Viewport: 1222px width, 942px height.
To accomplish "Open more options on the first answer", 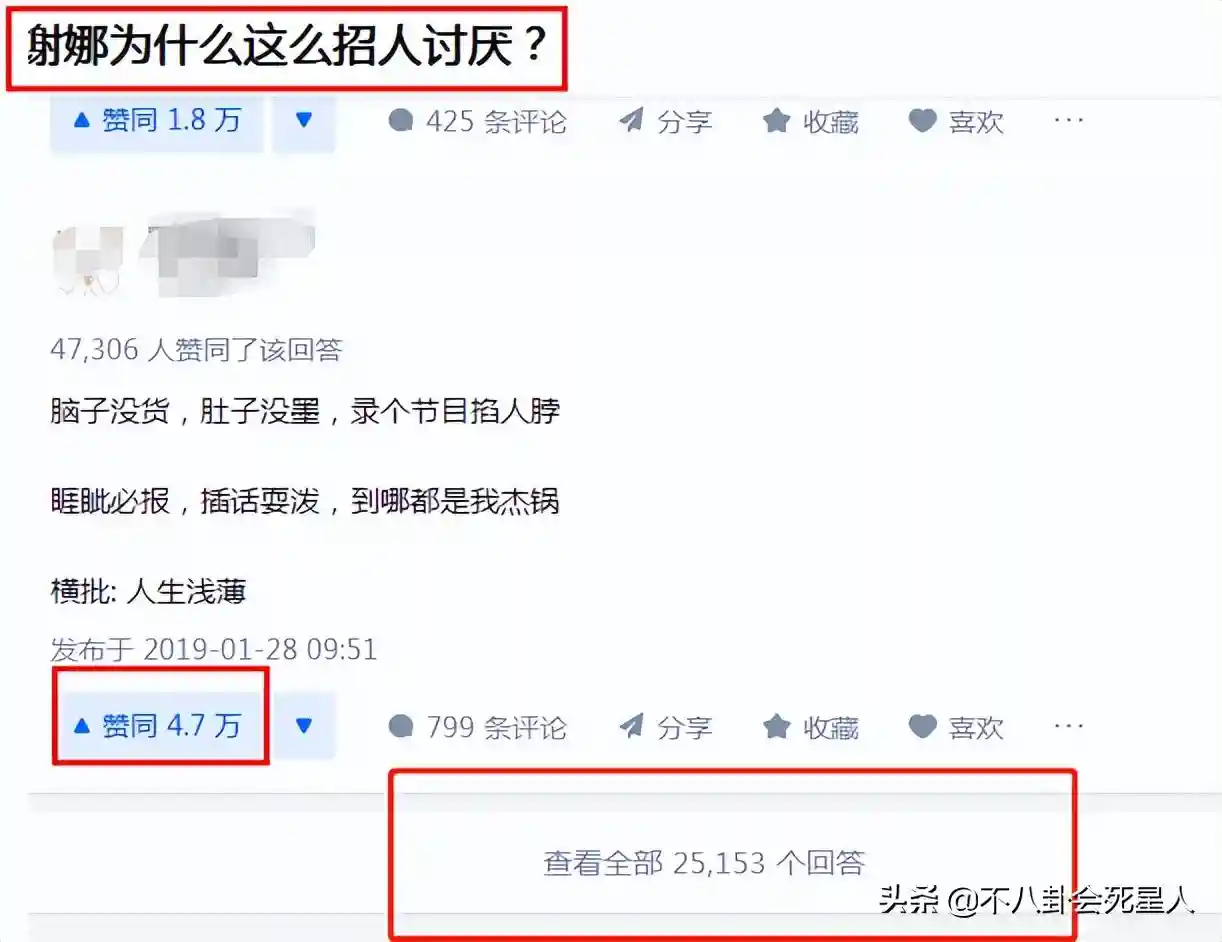I will click(x=1069, y=121).
